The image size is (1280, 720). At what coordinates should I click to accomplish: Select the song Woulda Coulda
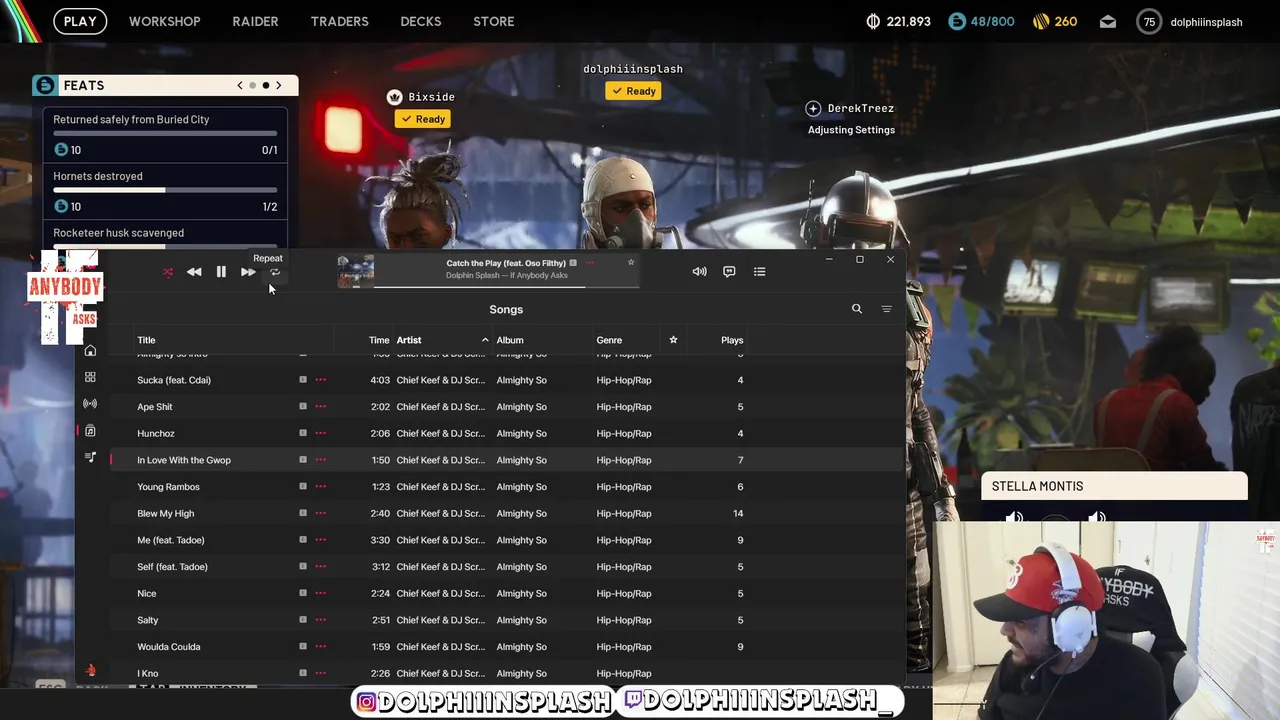(169, 647)
